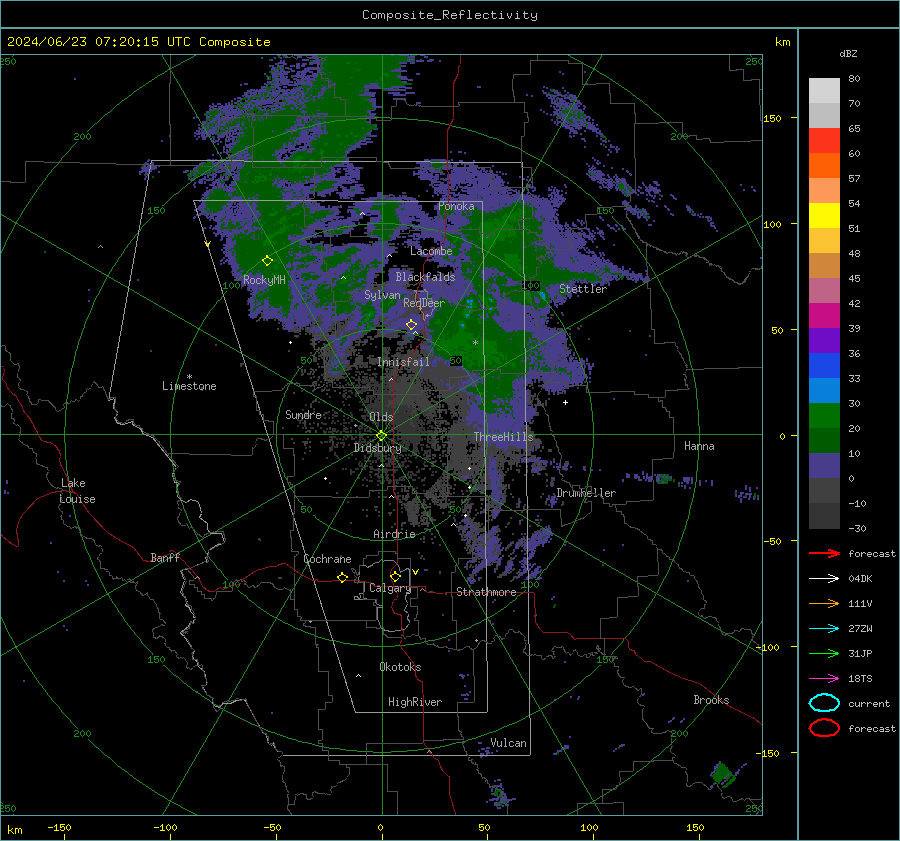Image resolution: width=900 pixels, height=841 pixels.
Task: Click the green 31JP arrow icon
Action: (824, 653)
